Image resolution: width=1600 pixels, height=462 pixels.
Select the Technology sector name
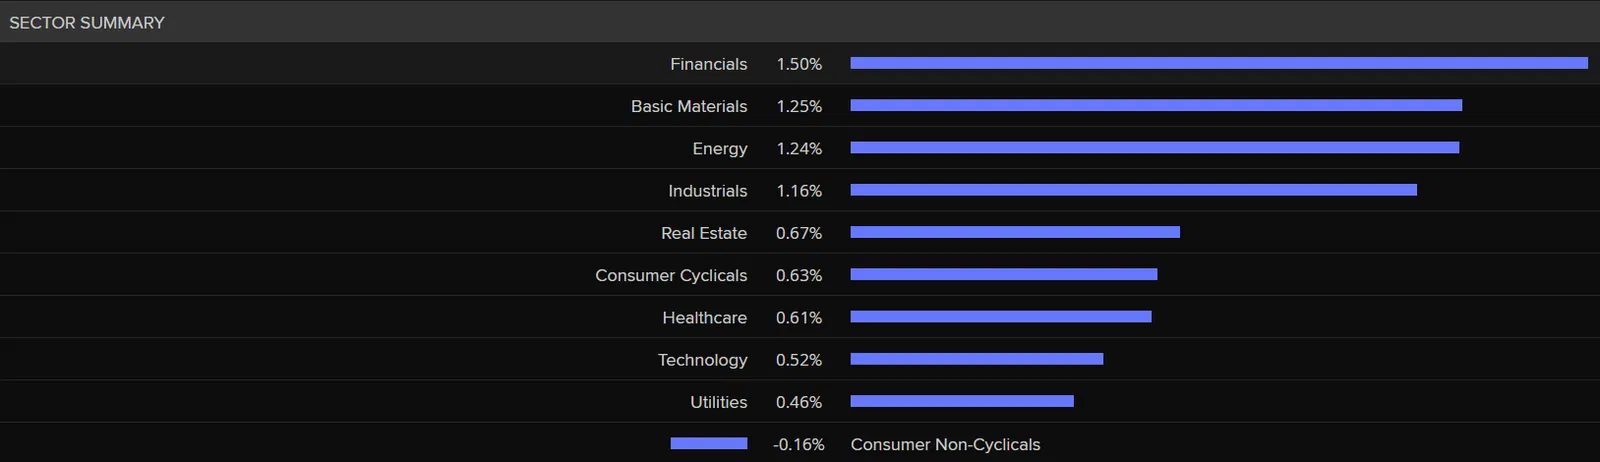(x=702, y=360)
